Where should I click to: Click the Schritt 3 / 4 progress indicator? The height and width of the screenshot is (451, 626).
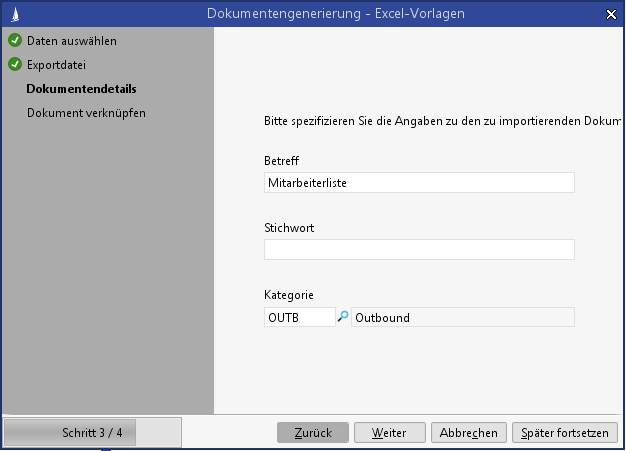(92, 433)
